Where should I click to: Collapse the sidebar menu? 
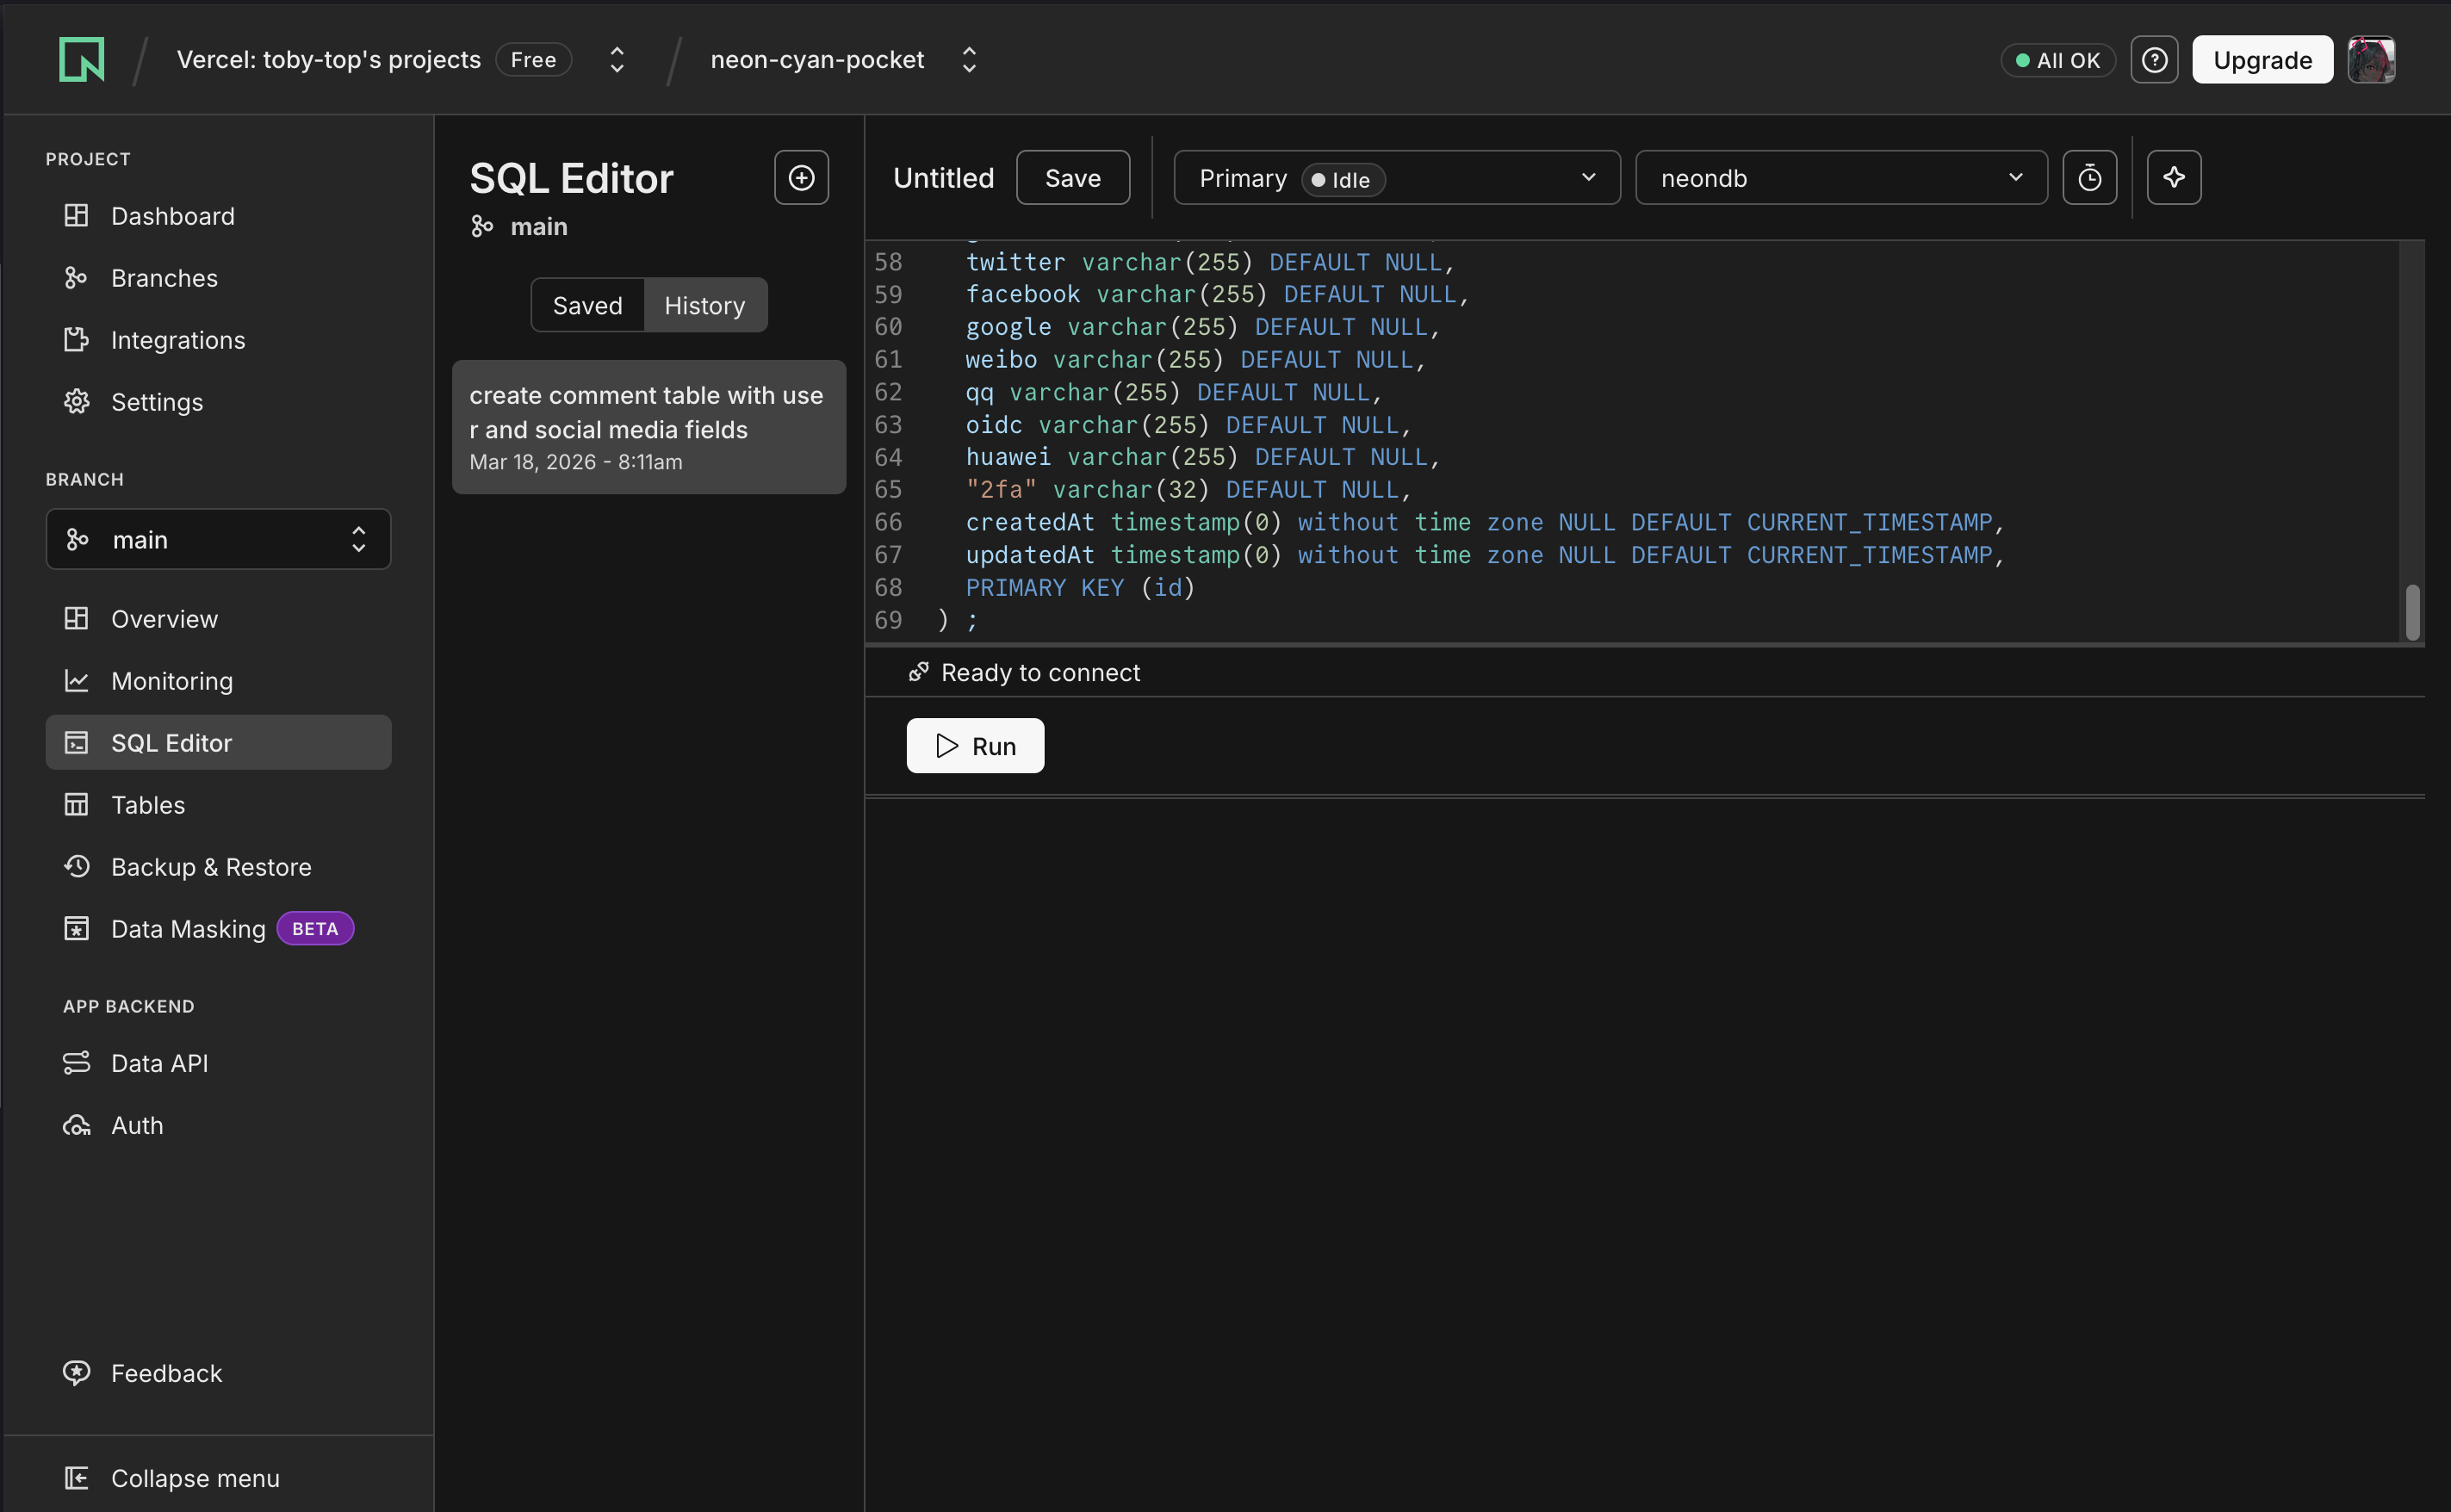tap(218, 1478)
